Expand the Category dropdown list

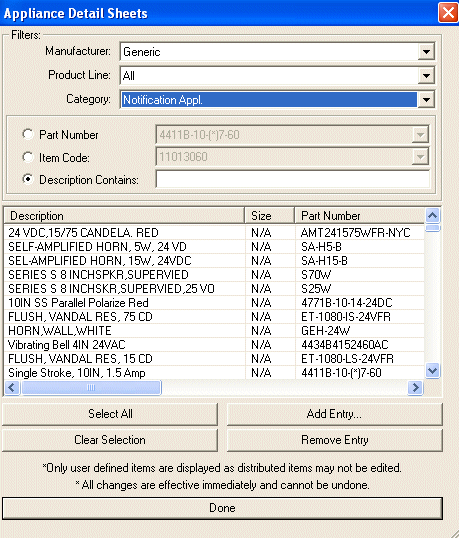tap(426, 100)
